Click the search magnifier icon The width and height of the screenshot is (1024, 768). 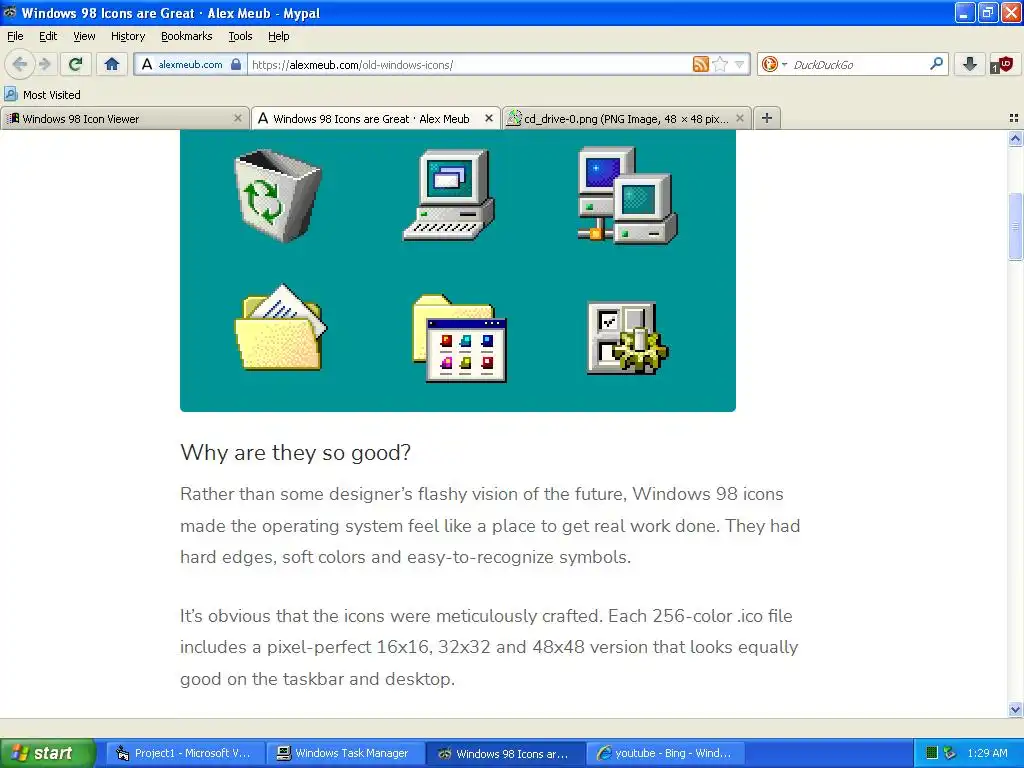tap(936, 64)
